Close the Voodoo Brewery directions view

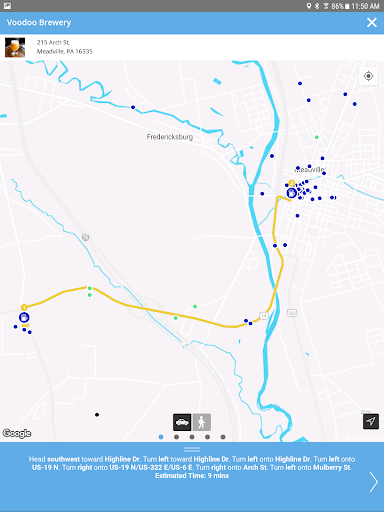click(372, 23)
